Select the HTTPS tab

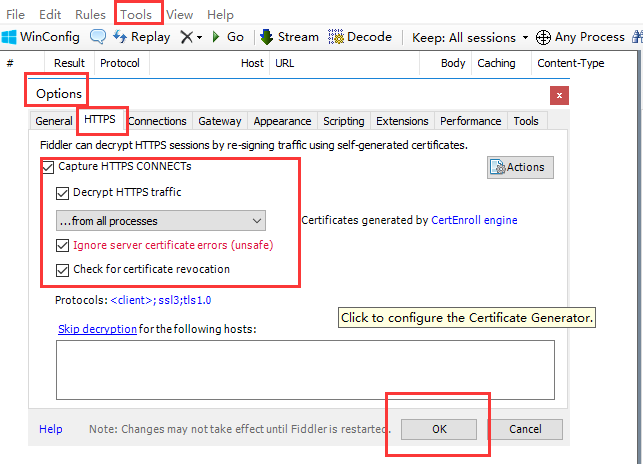pos(100,119)
